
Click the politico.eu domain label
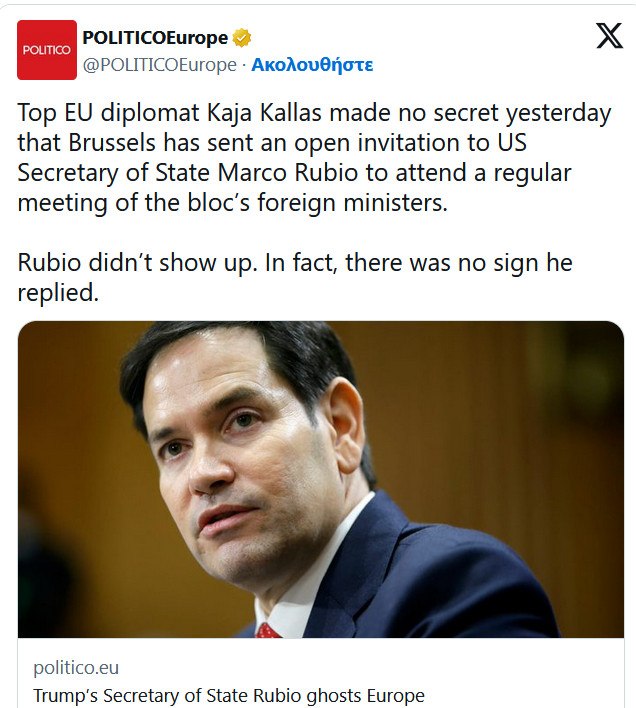click(76, 668)
